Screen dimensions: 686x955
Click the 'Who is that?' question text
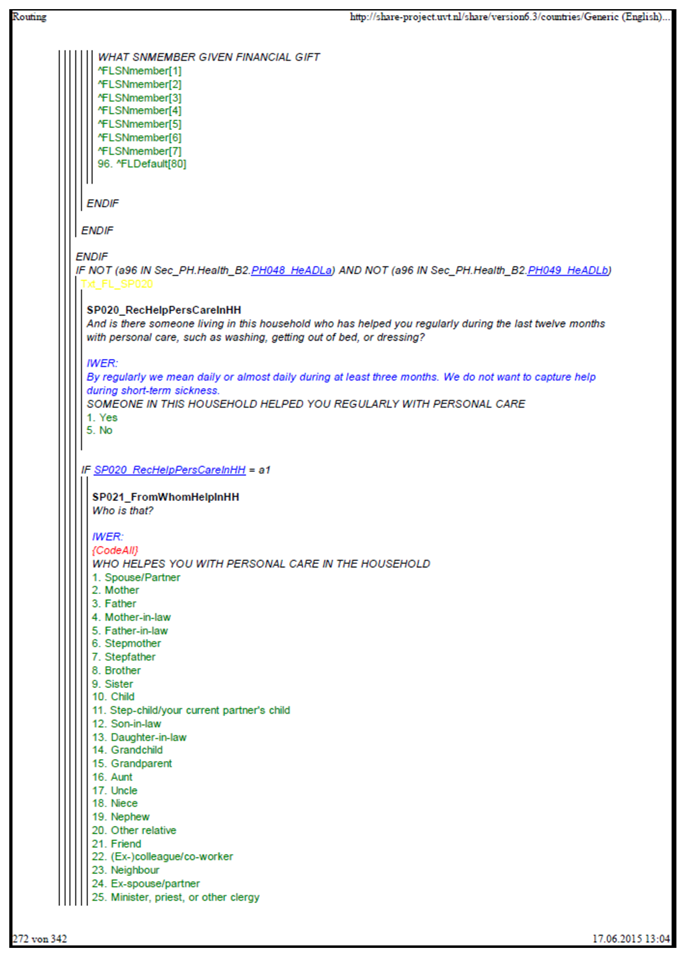click(x=122, y=510)
